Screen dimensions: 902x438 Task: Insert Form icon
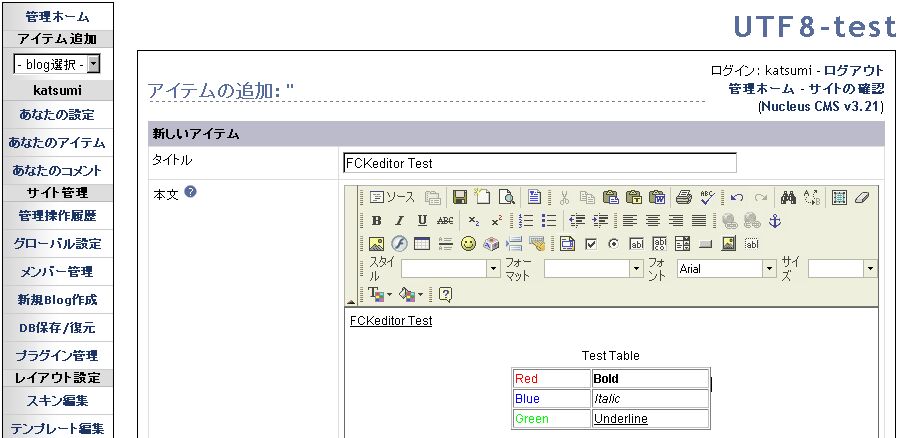click(x=567, y=244)
